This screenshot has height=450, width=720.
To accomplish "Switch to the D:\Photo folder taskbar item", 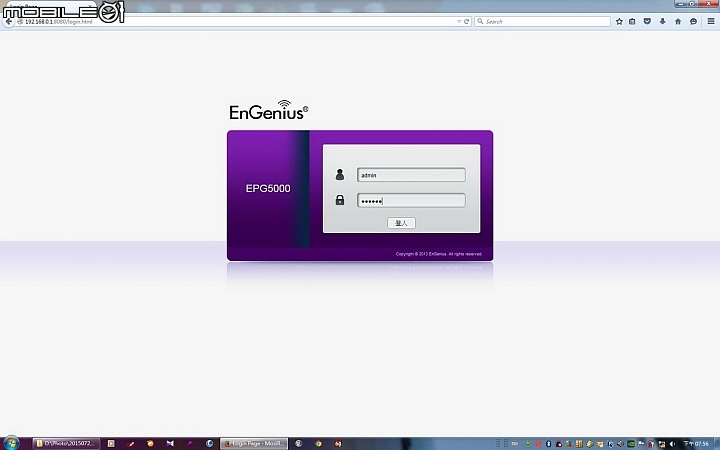I will pyautogui.click(x=67, y=444).
